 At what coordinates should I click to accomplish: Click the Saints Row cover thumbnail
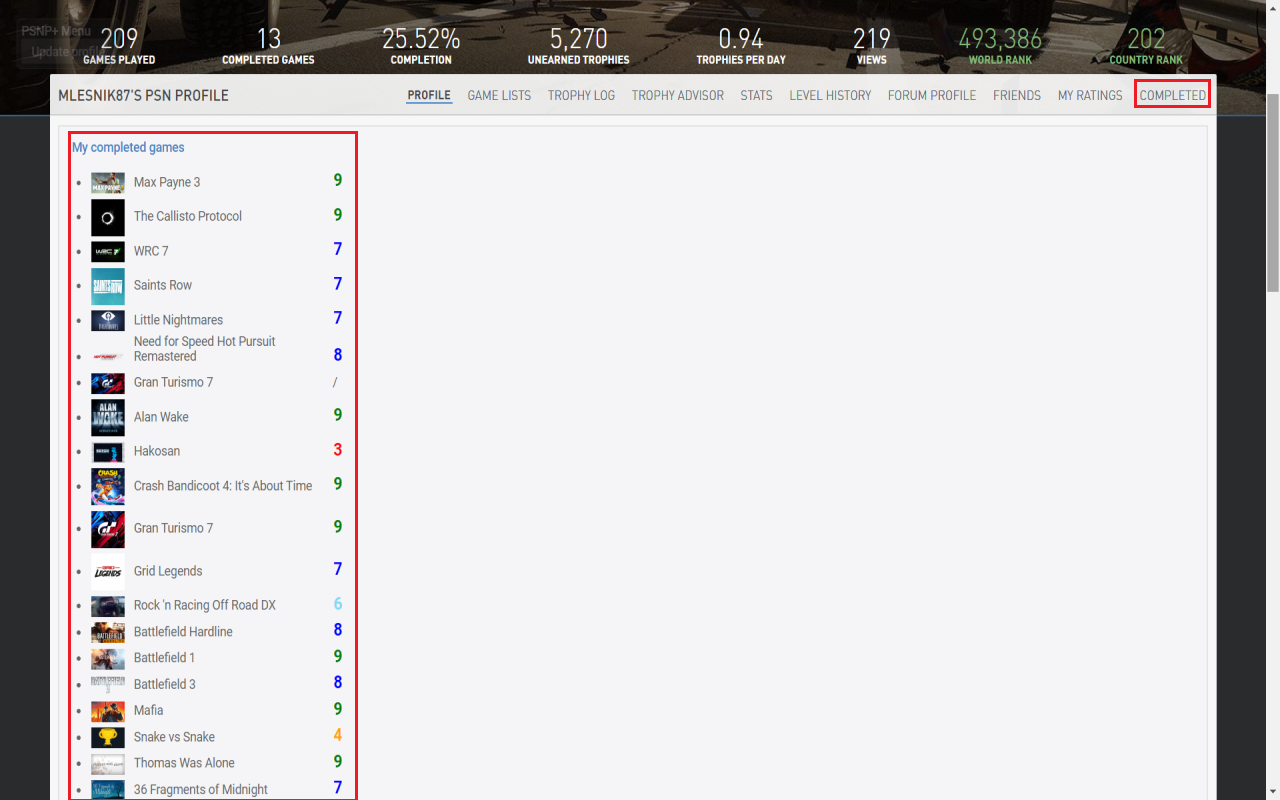tap(108, 286)
